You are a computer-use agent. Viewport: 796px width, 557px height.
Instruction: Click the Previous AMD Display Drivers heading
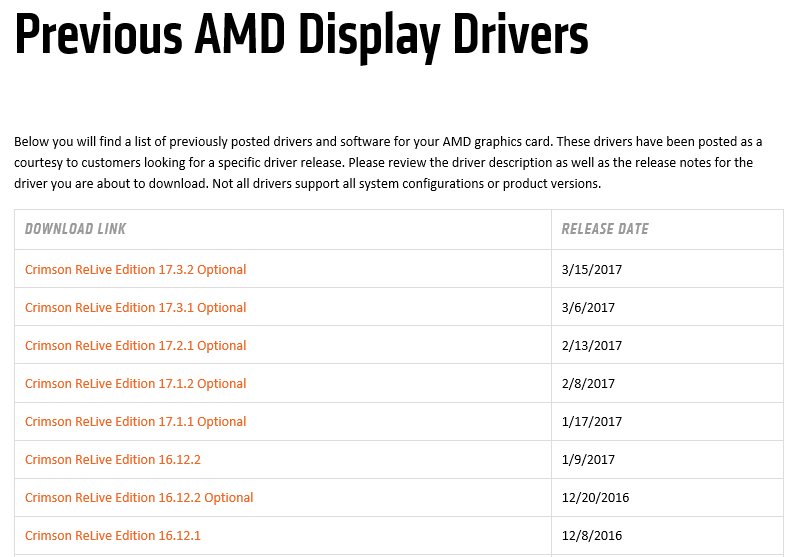click(x=302, y=37)
